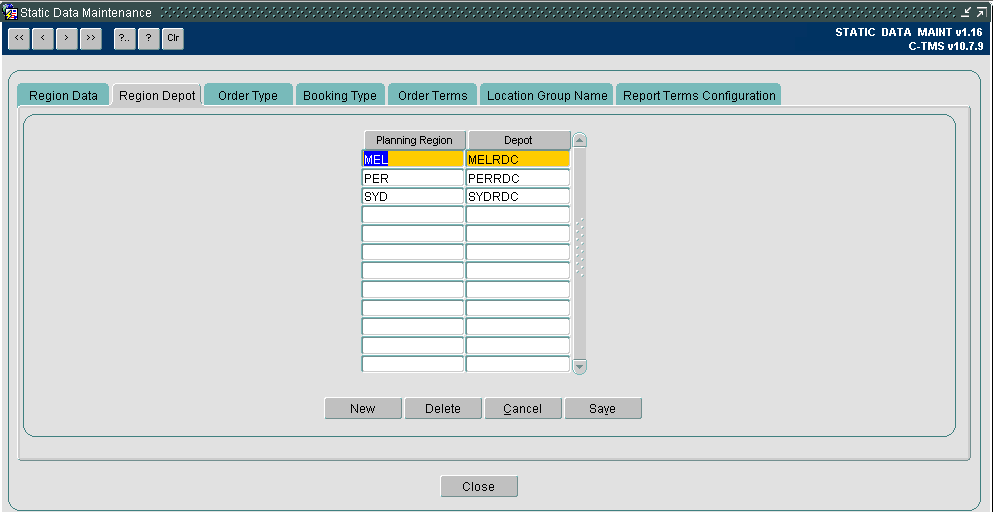The image size is (993, 512).
Task: Click the Close button at bottom
Action: (479, 487)
